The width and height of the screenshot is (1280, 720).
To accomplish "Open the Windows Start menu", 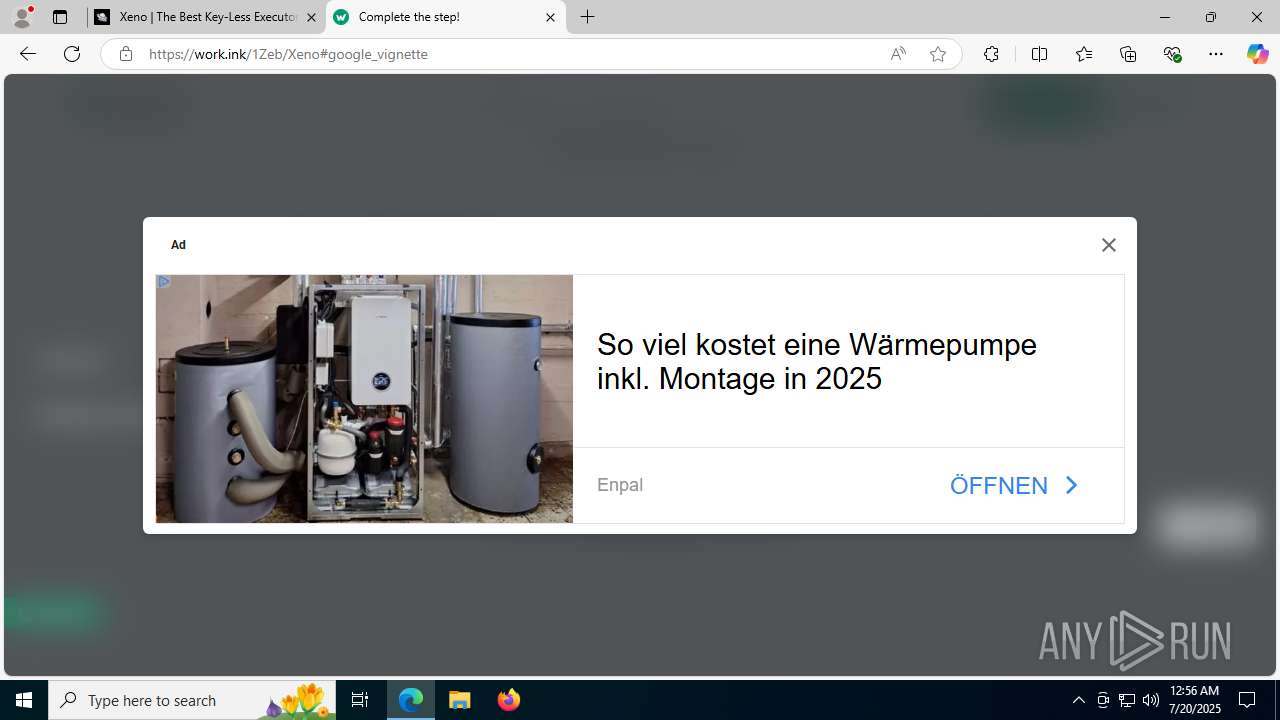I will pyautogui.click(x=24, y=700).
